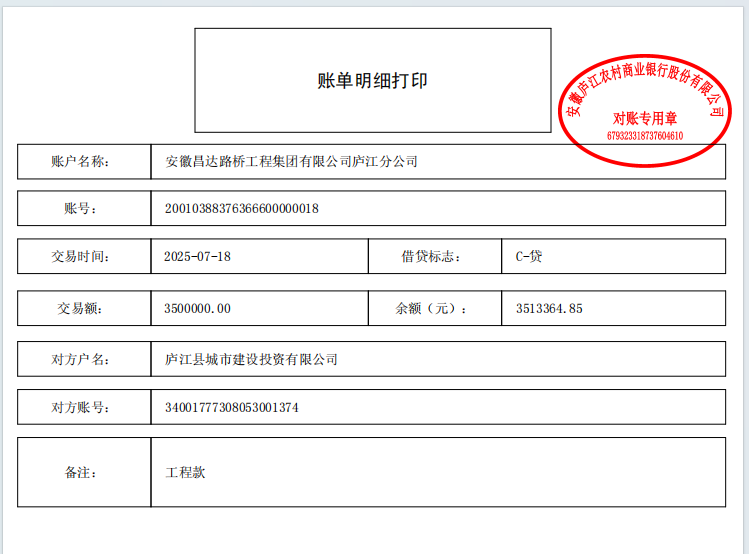Select the 交易时间 label cell

[85, 256]
